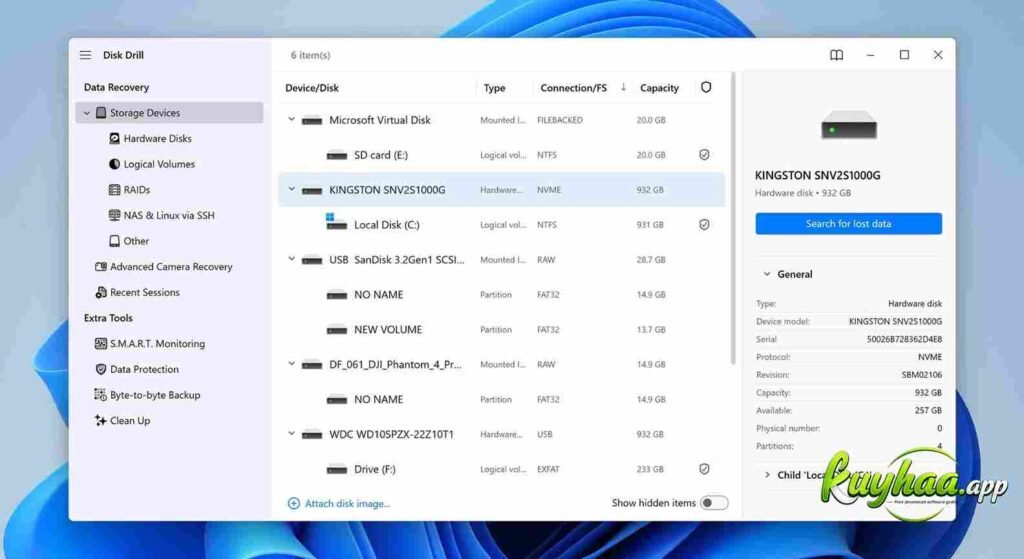Sort by Type column header

[x=494, y=88]
